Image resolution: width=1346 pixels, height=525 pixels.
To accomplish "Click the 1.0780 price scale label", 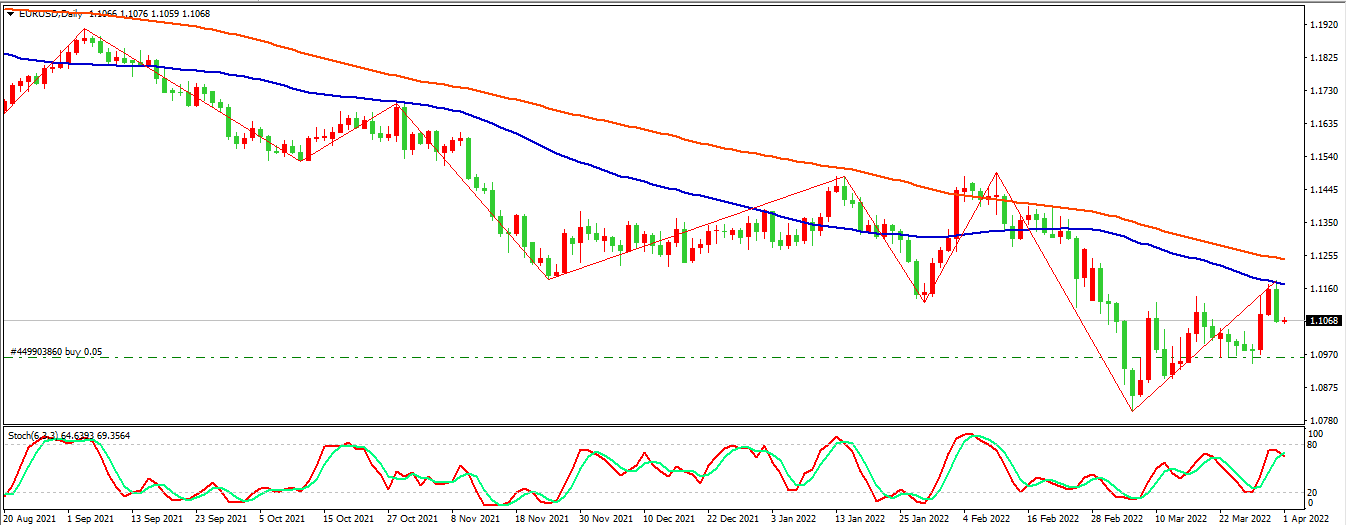I will 1322,421.
